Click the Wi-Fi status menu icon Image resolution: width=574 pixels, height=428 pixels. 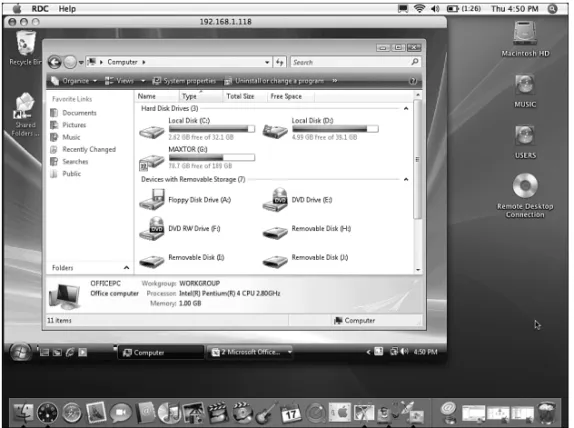pos(419,8)
